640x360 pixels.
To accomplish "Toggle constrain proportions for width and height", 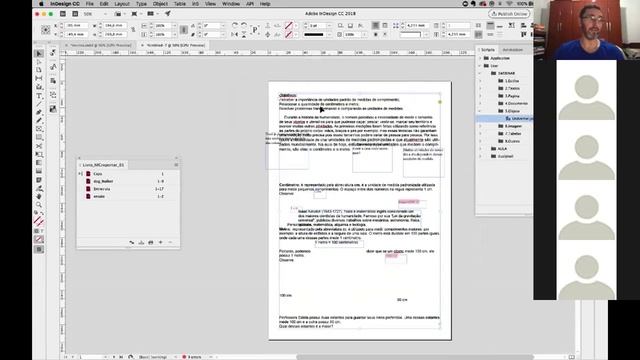I will (x=133, y=30).
